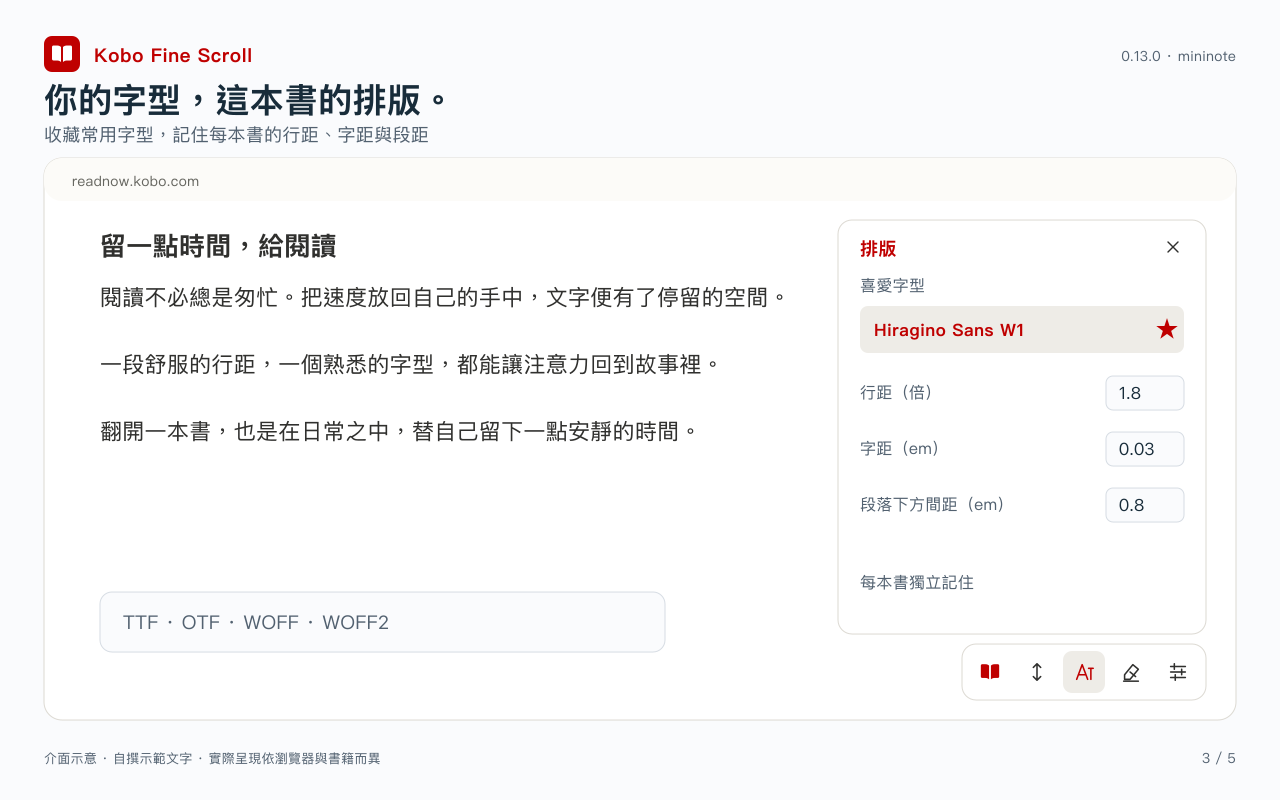The image size is (1280, 800).
Task: Click the paragraph starting 翻開一本書
Action: tap(399, 432)
